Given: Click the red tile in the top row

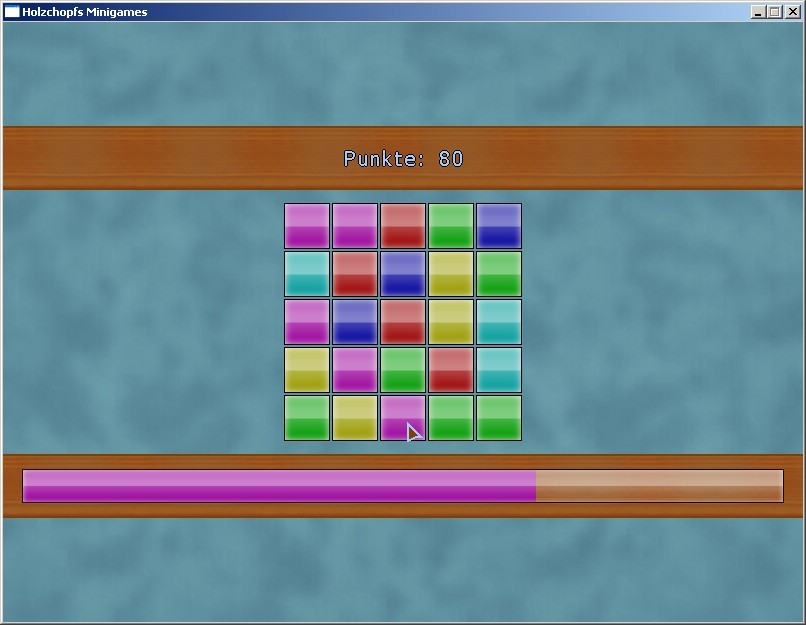Looking at the screenshot, I should point(403,226).
